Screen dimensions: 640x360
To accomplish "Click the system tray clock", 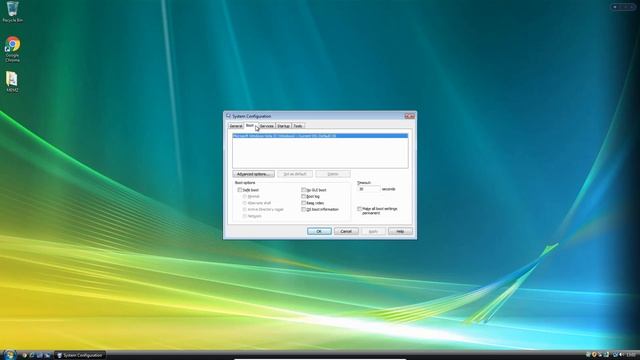I will click(x=632, y=355).
